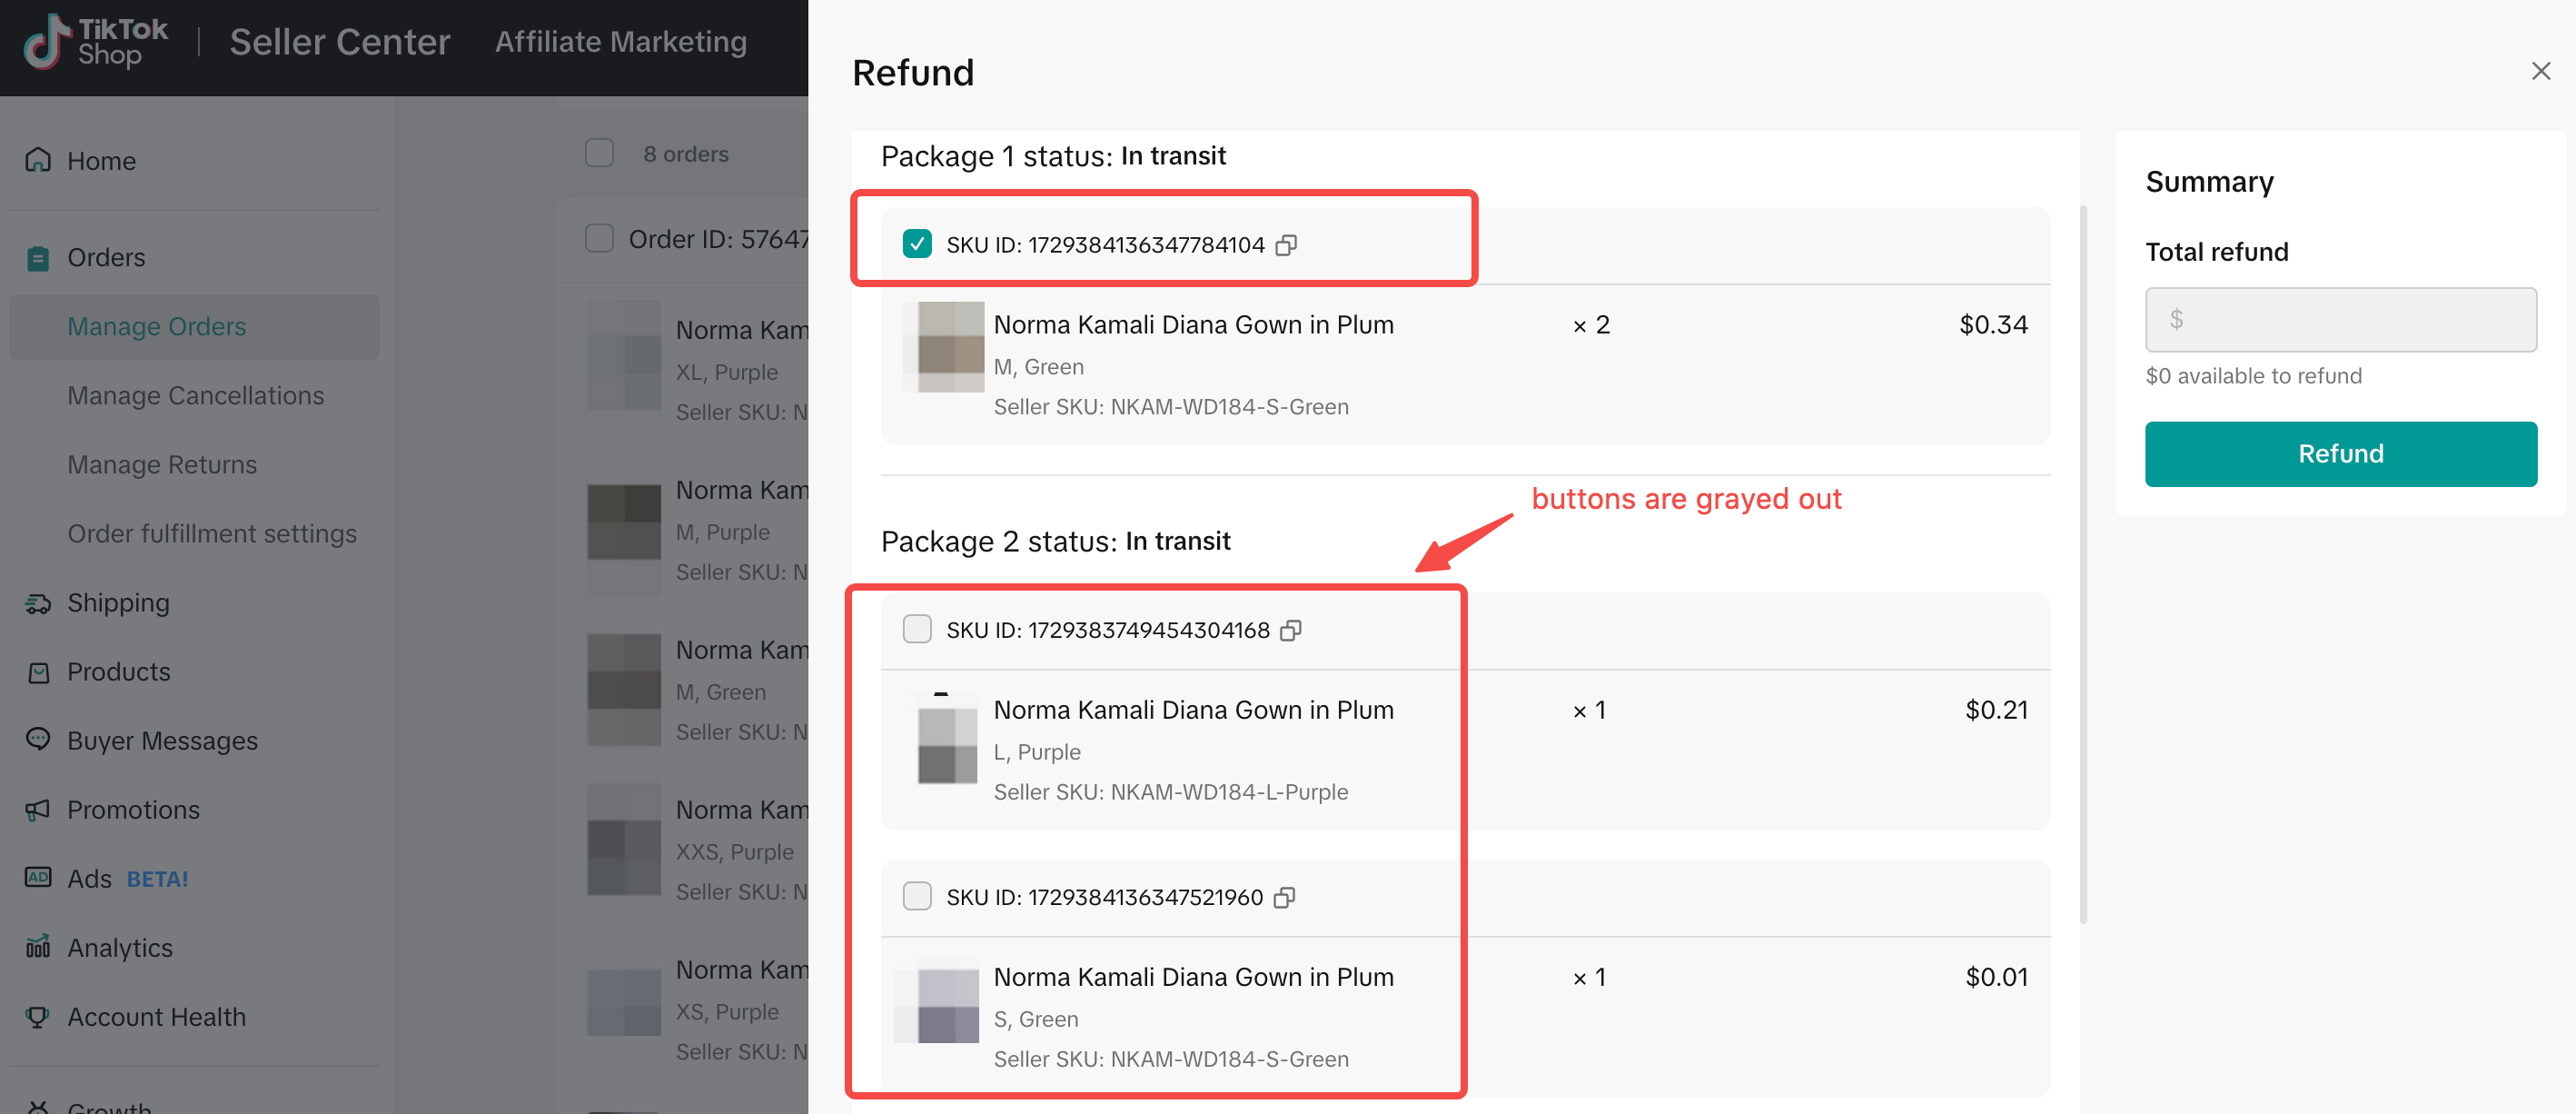Click the Analytics chart icon
2576x1114 pixels.
38,947
